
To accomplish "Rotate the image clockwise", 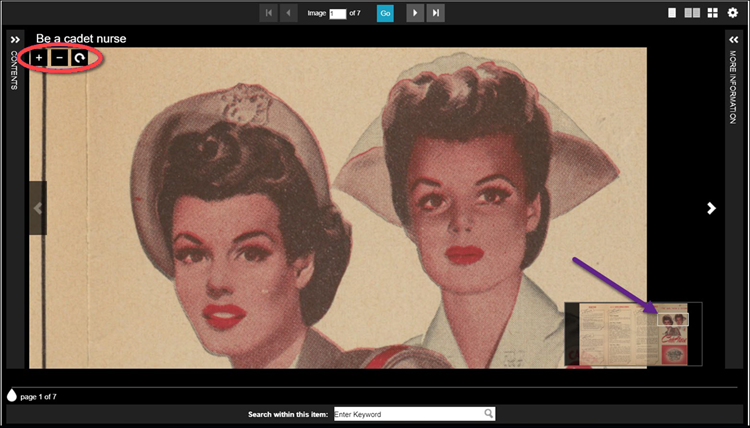I will coord(80,58).
